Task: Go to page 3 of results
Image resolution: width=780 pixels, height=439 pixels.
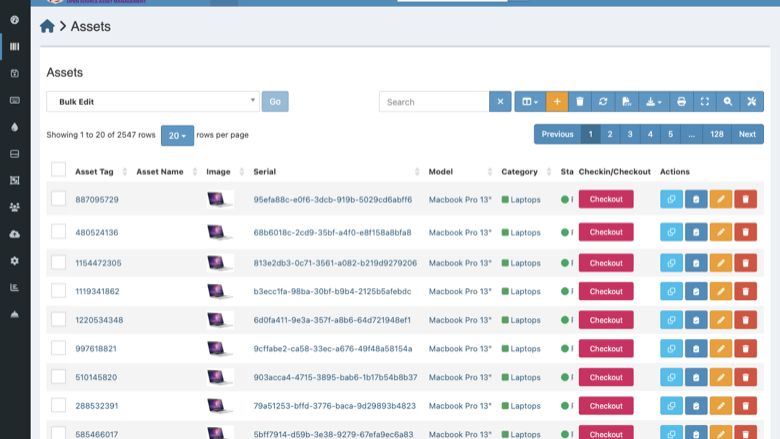Action: pos(630,134)
